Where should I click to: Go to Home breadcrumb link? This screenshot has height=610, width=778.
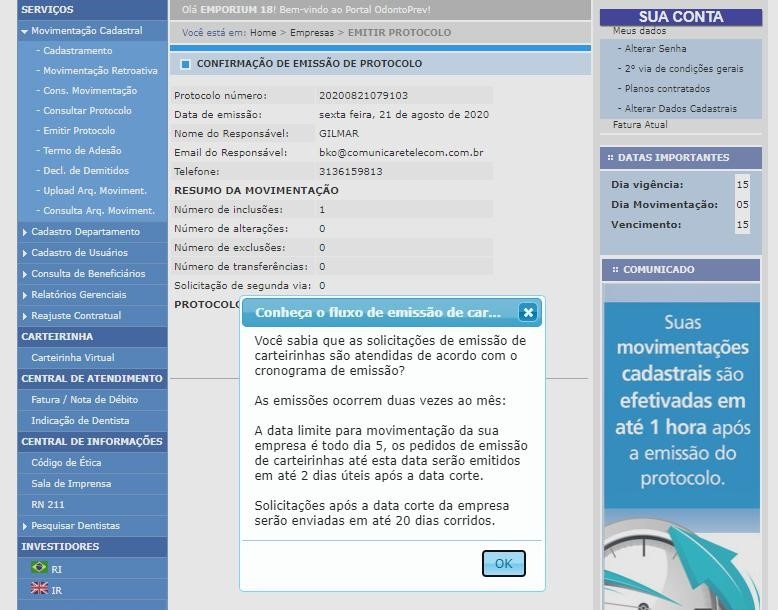263,33
